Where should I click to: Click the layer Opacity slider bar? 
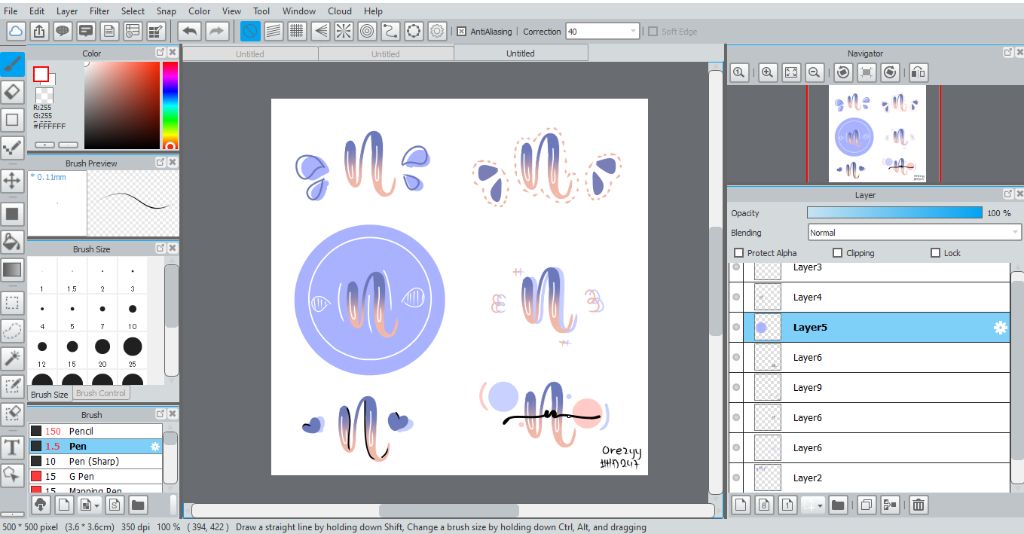[x=894, y=213]
